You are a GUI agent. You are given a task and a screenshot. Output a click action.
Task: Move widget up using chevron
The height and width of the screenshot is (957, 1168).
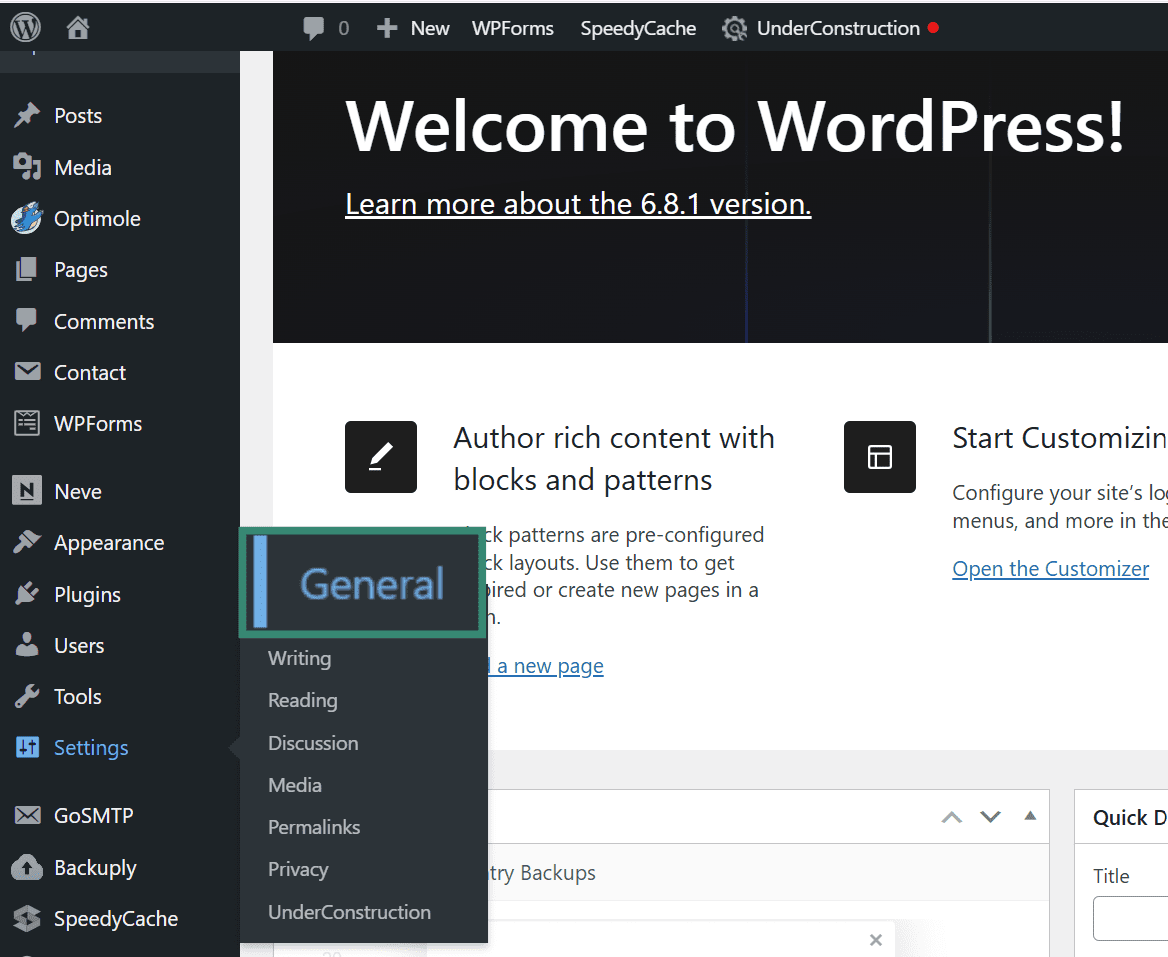tap(951, 817)
